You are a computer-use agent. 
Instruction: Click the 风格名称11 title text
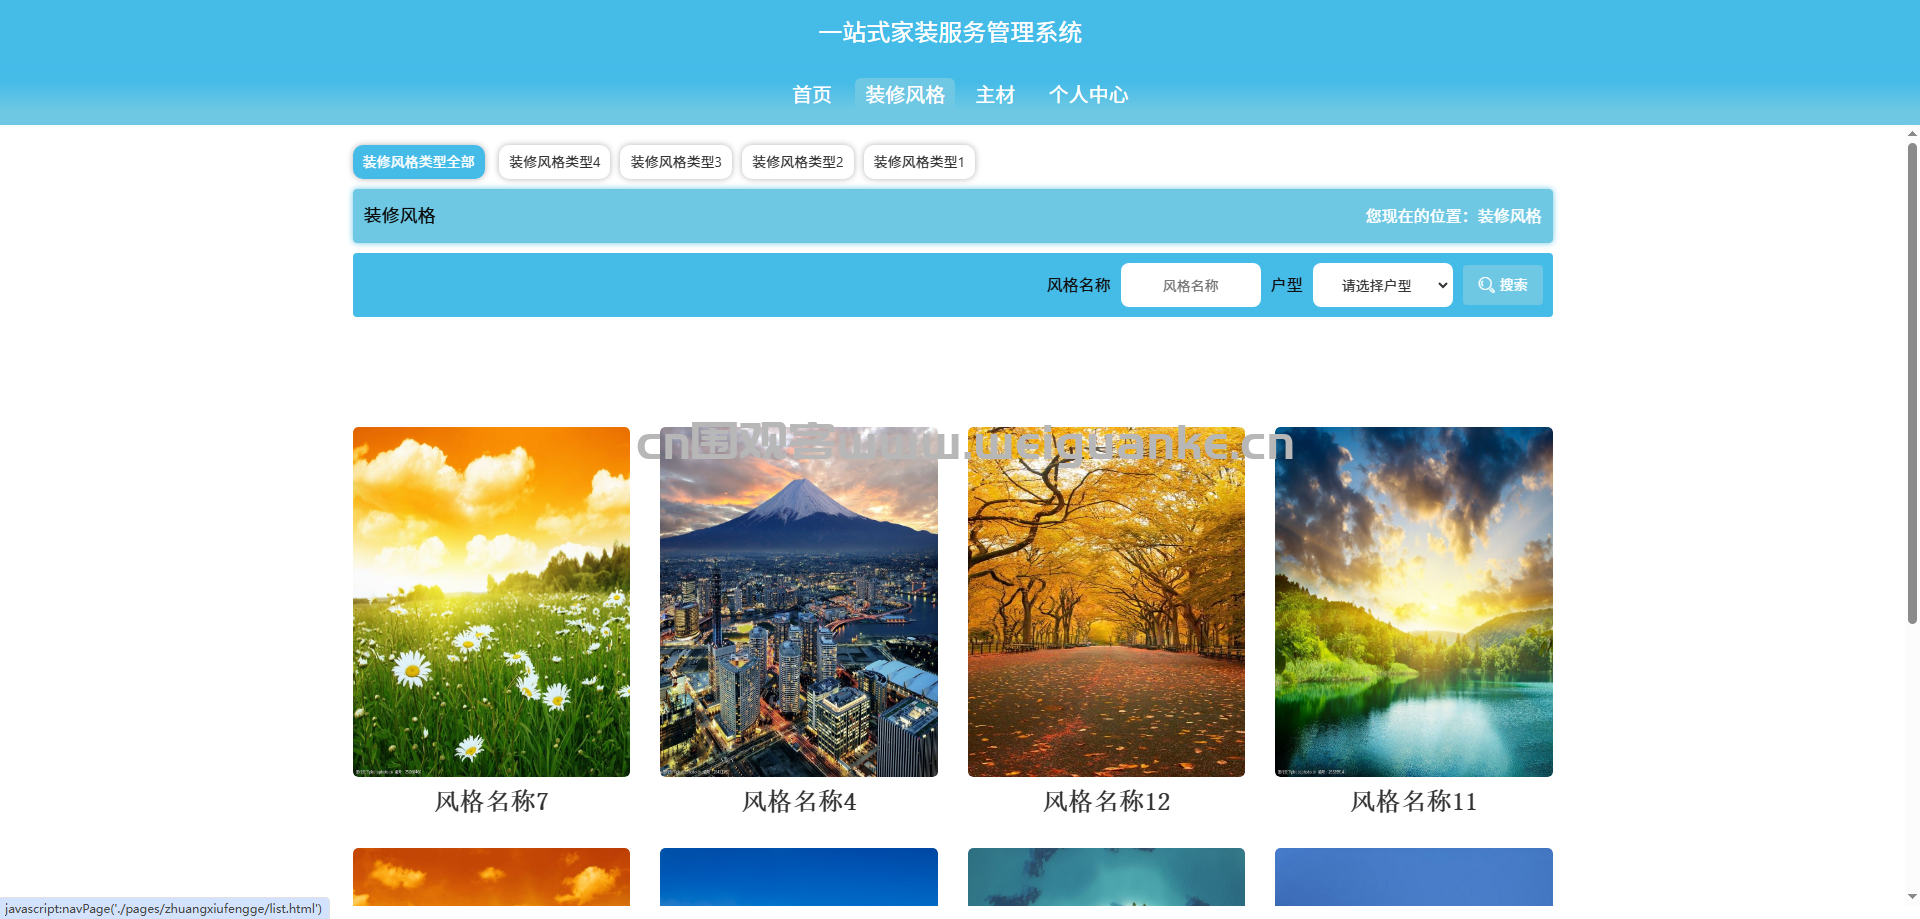[1414, 801]
